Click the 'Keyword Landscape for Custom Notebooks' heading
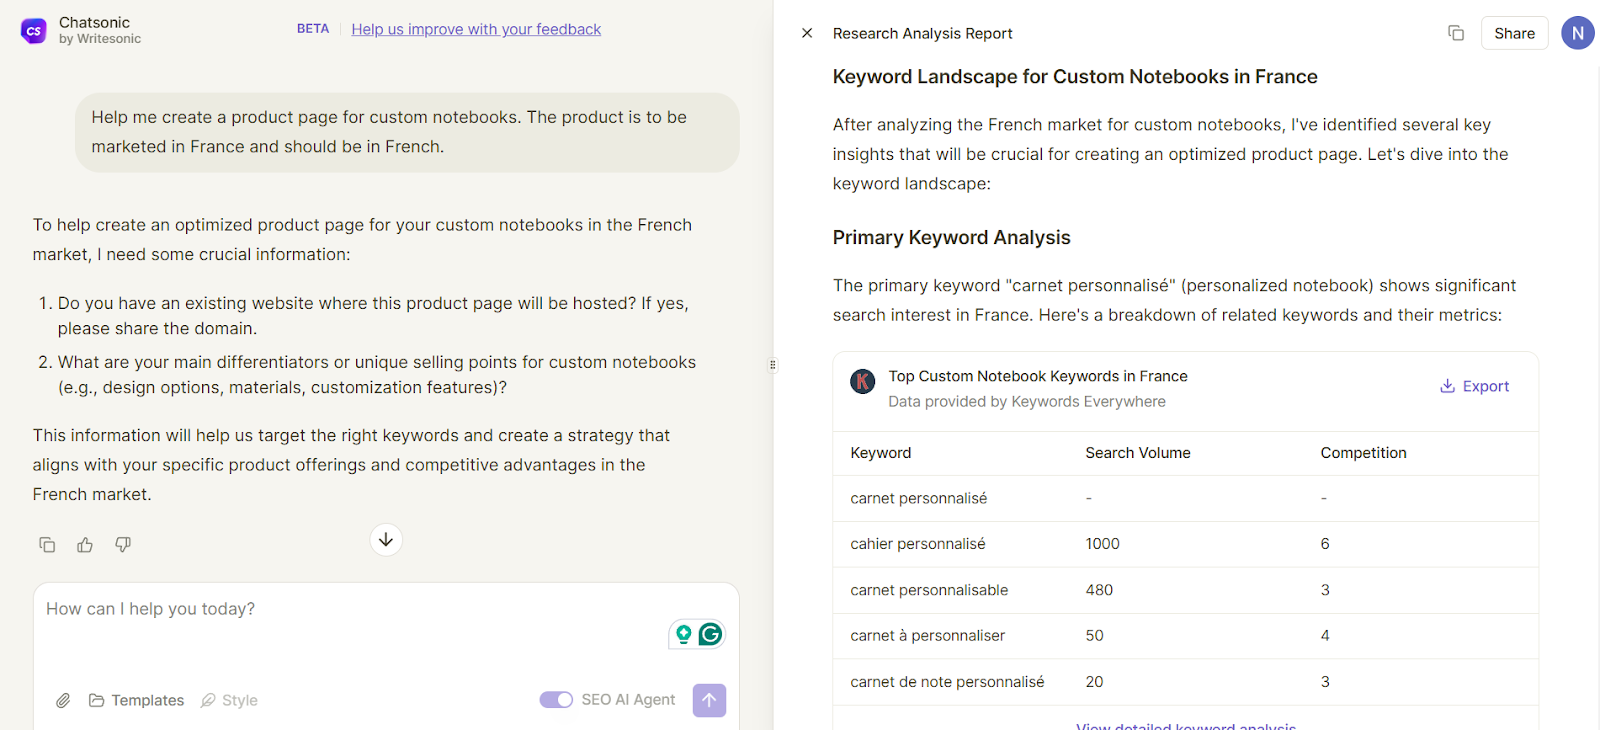Viewport: 1600px width, 730px height. click(1075, 77)
